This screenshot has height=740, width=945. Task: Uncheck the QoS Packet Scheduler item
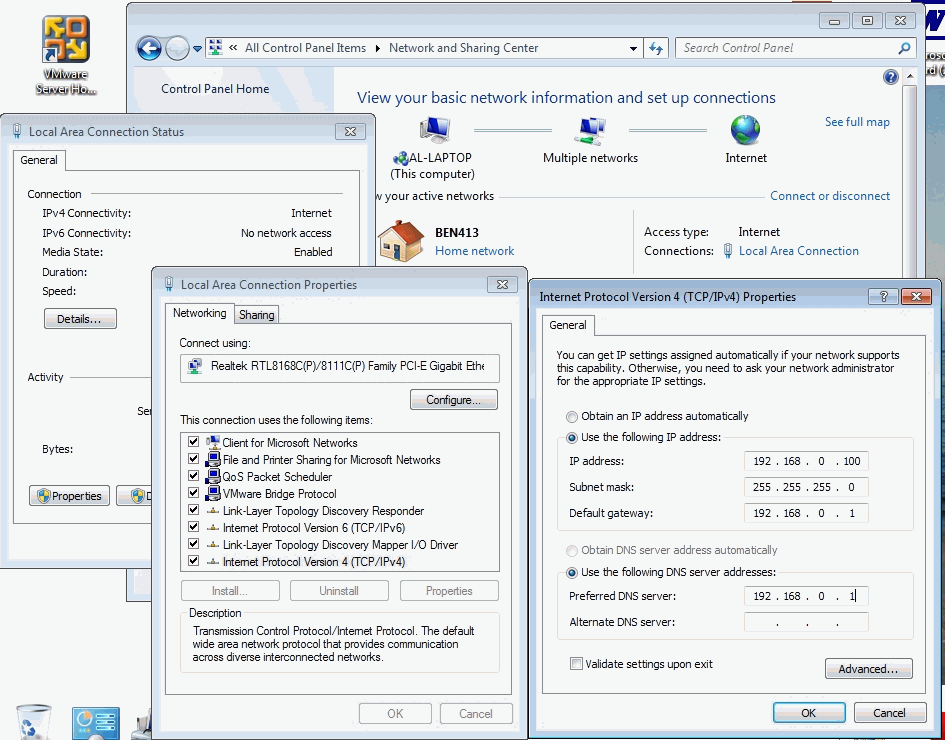coord(194,476)
